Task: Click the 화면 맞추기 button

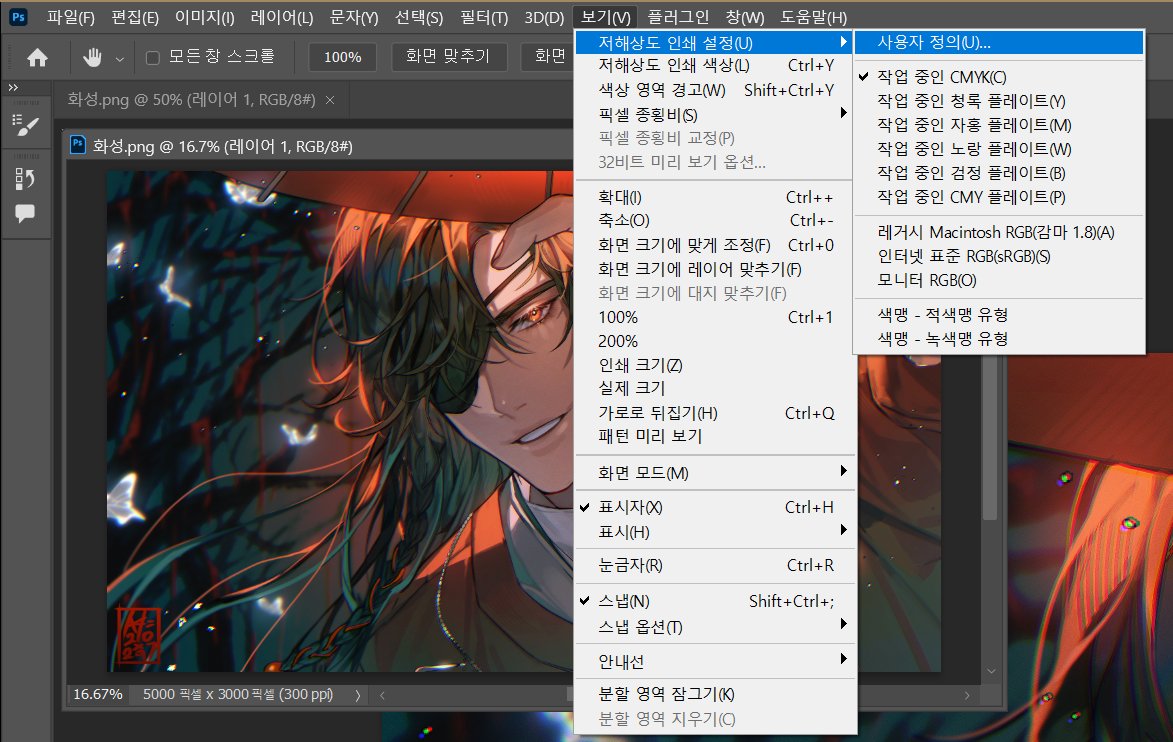Action: 448,56
